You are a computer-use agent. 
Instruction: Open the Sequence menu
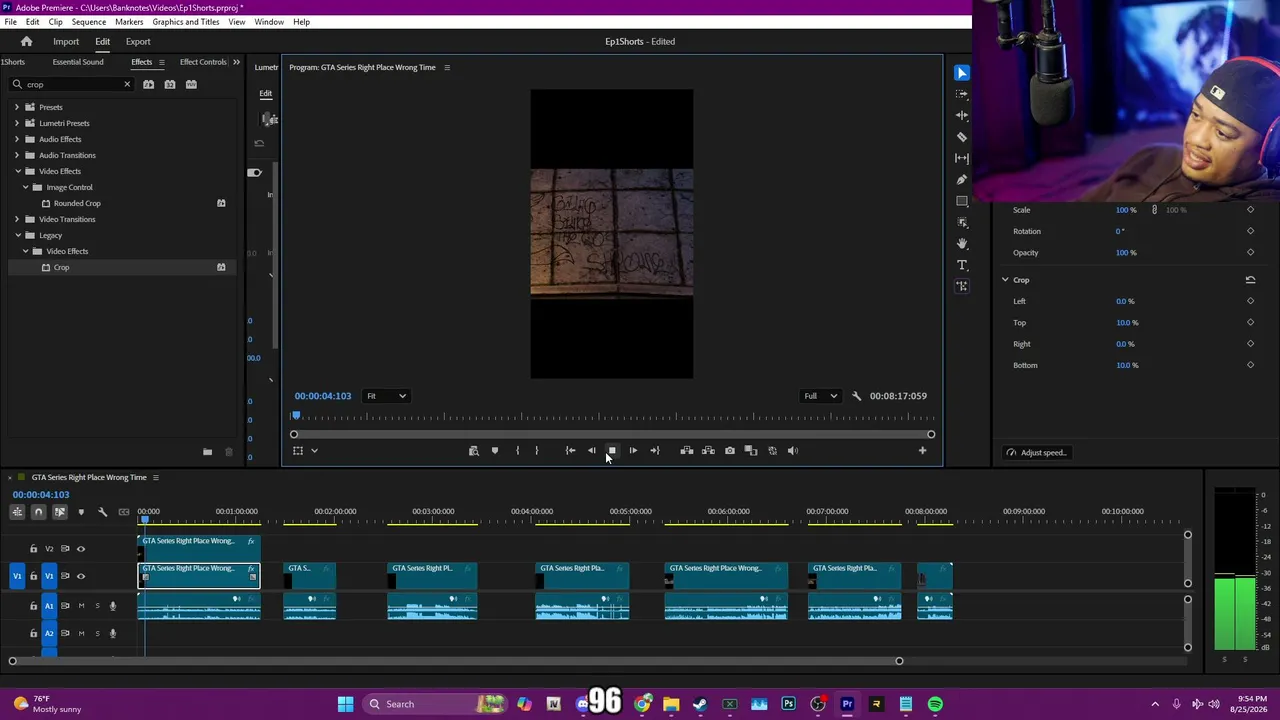pos(89,22)
